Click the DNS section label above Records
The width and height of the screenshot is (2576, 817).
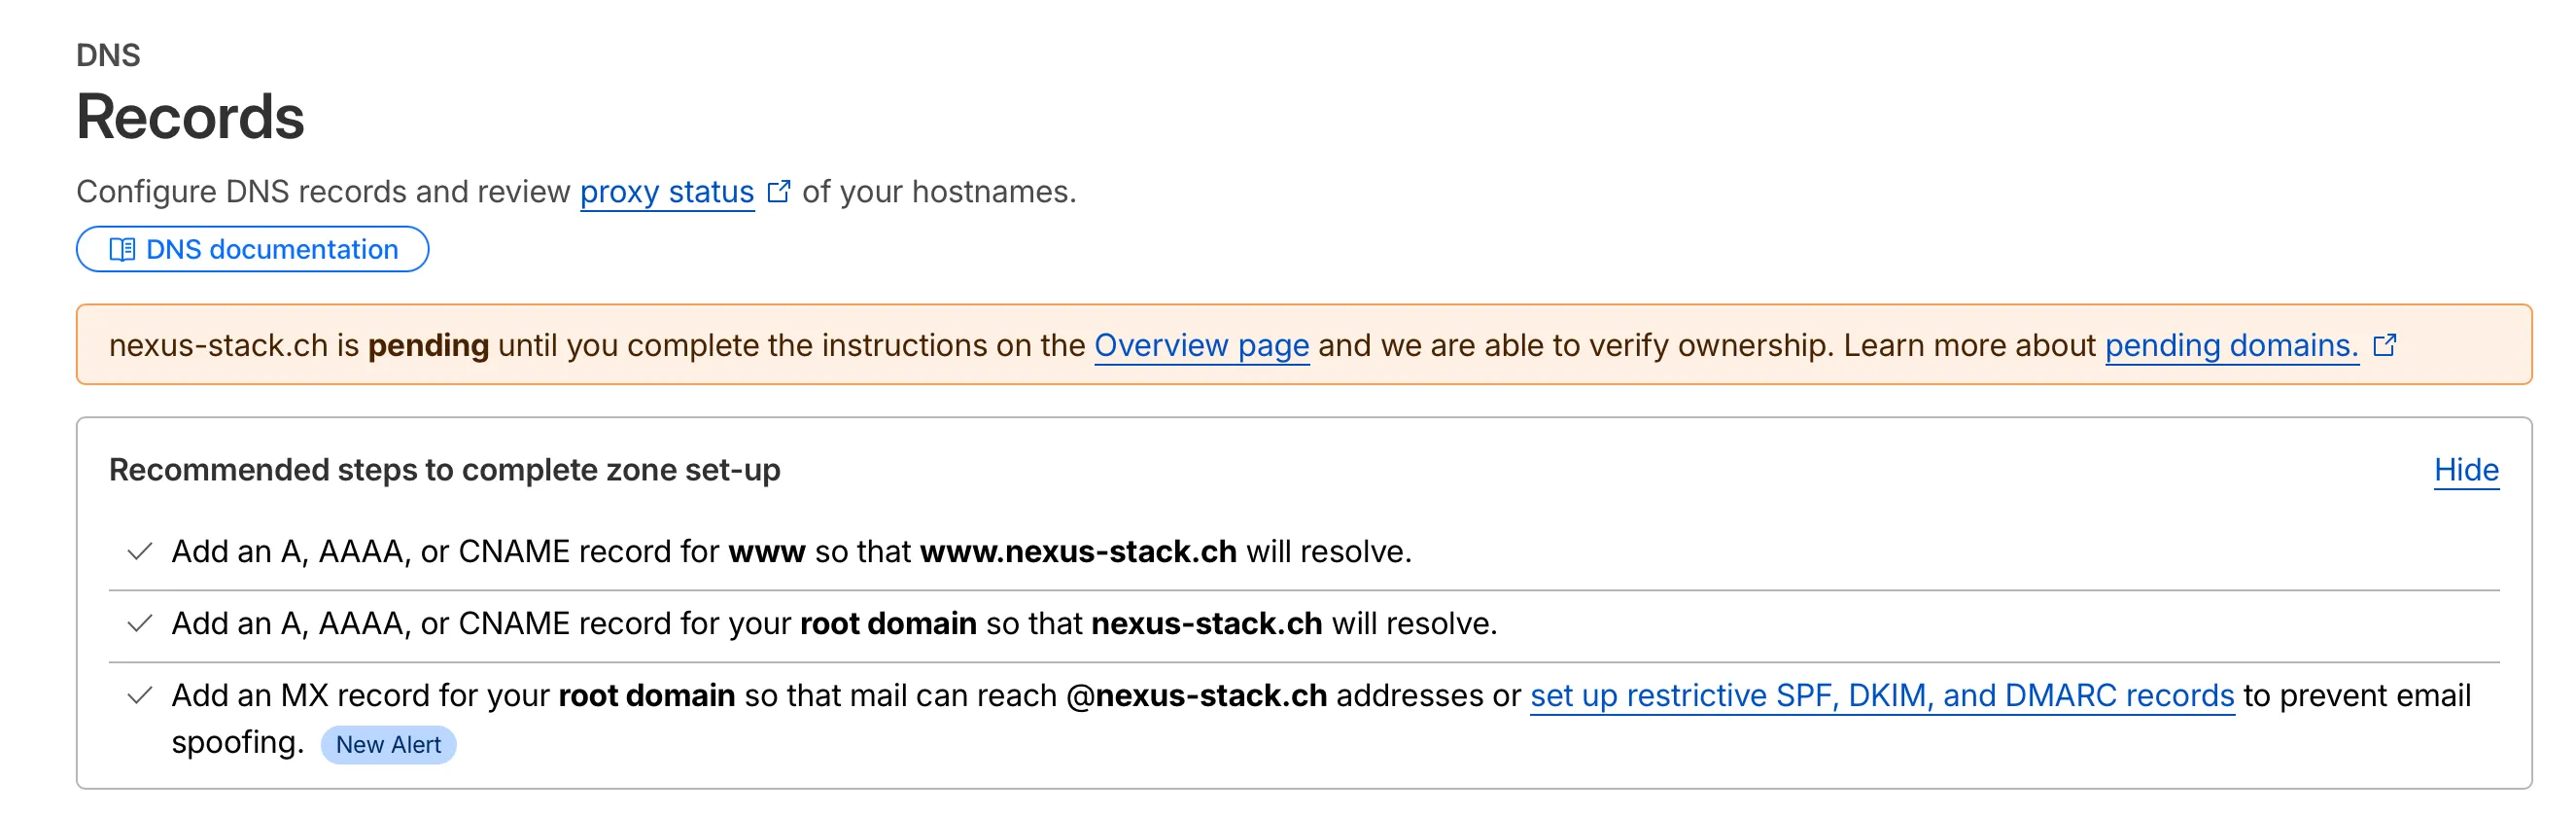tap(108, 55)
